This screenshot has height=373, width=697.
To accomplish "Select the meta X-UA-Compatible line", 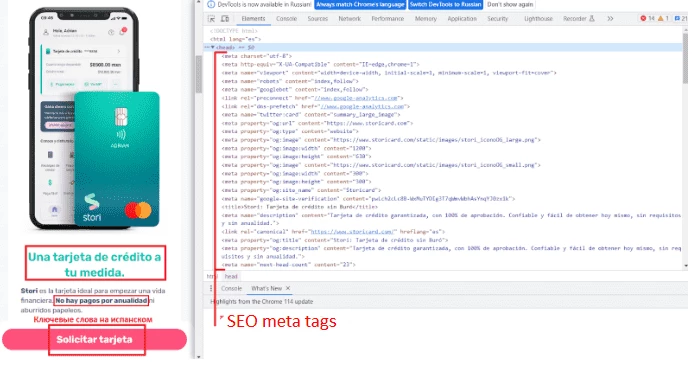I will pyautogui.click(x=320, y=64).
